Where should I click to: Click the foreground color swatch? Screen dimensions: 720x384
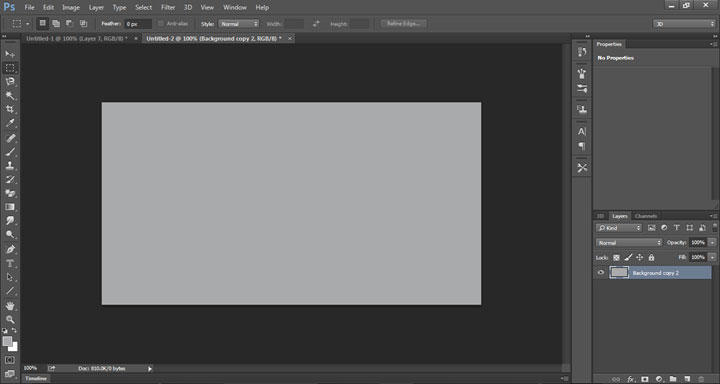(x=7, y=341)
